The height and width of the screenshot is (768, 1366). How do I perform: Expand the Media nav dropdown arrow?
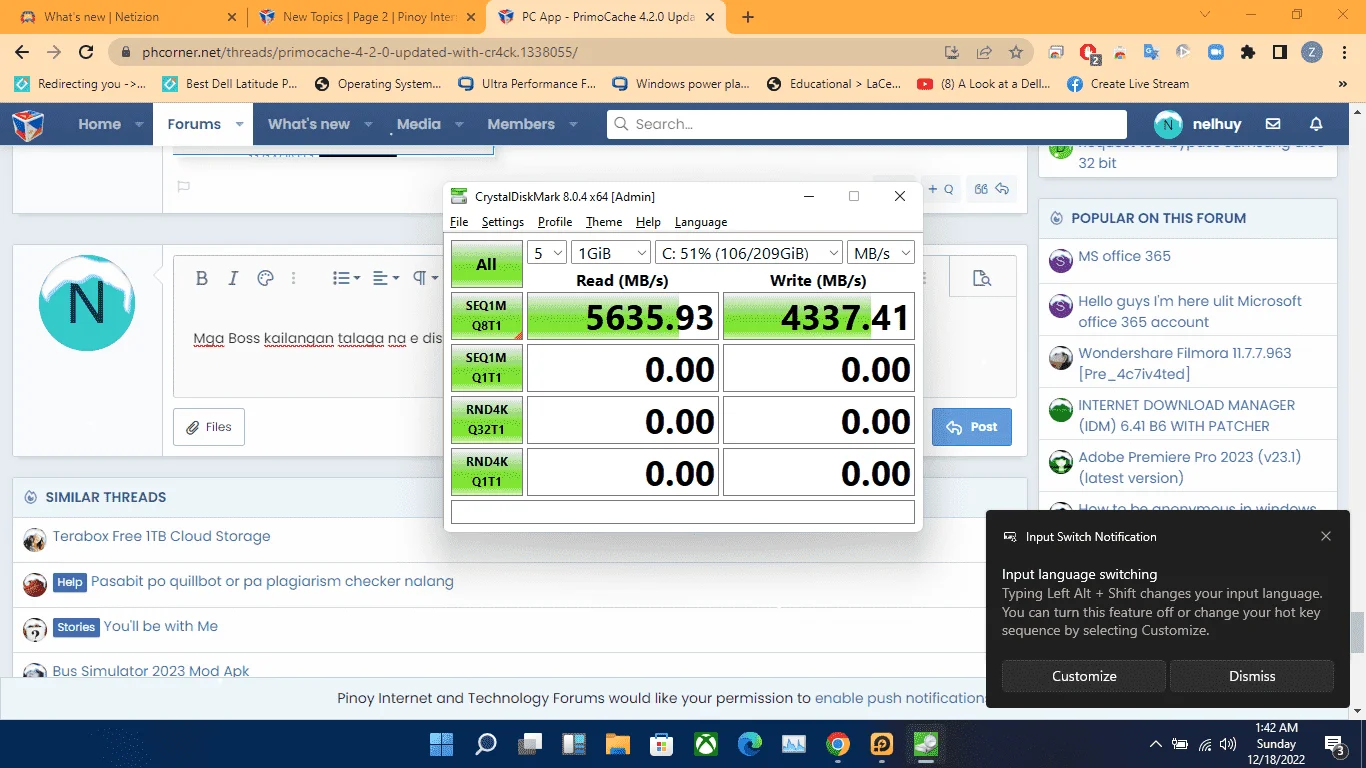click(x=459, y=124)
